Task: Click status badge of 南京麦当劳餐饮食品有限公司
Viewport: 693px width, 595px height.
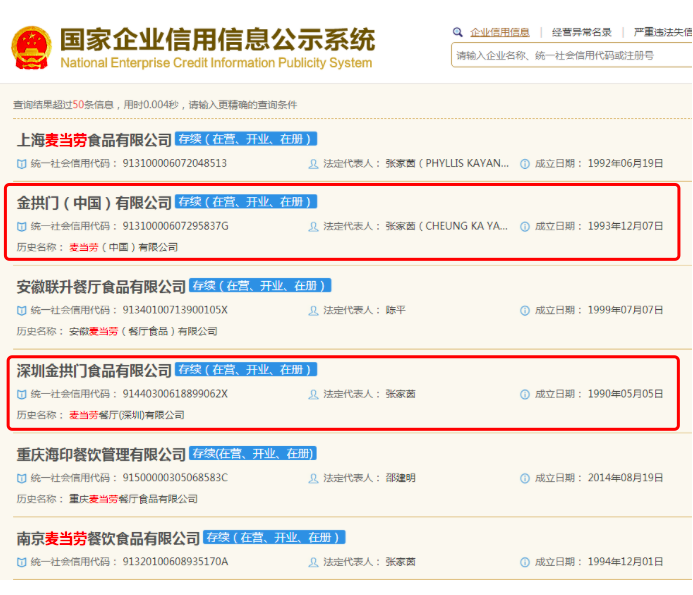Action: click(274, 537)
